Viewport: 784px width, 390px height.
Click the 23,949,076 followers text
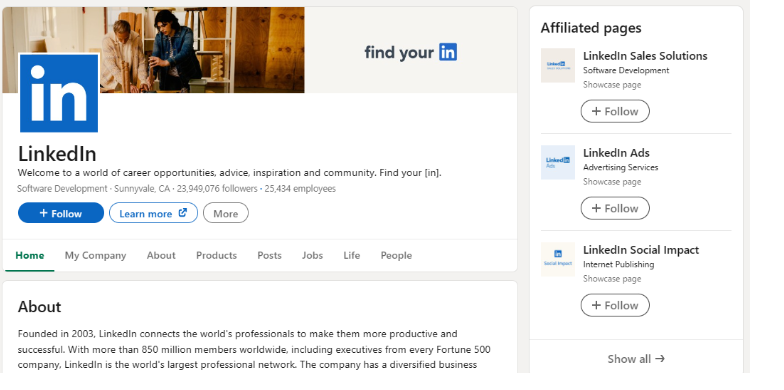(x=217, y=188)
